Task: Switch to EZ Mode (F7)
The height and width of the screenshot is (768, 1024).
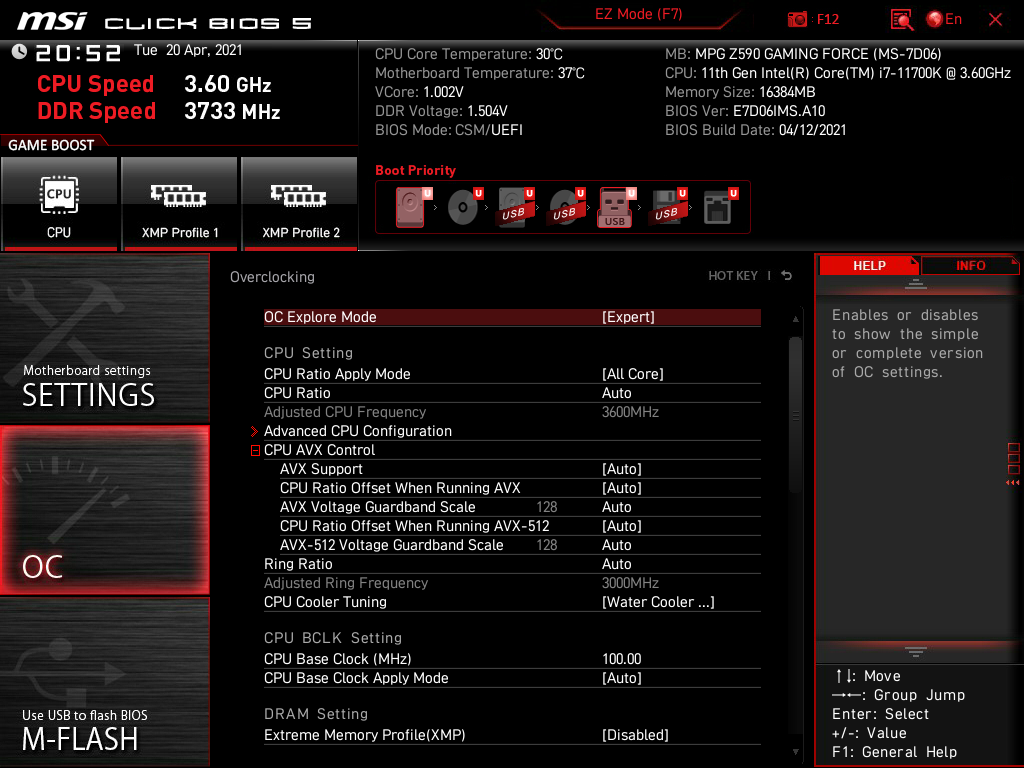Action: coord(638,14)
